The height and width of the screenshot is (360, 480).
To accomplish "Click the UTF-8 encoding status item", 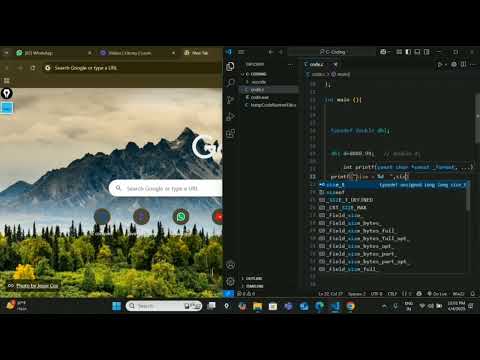I will click(377, 294).
